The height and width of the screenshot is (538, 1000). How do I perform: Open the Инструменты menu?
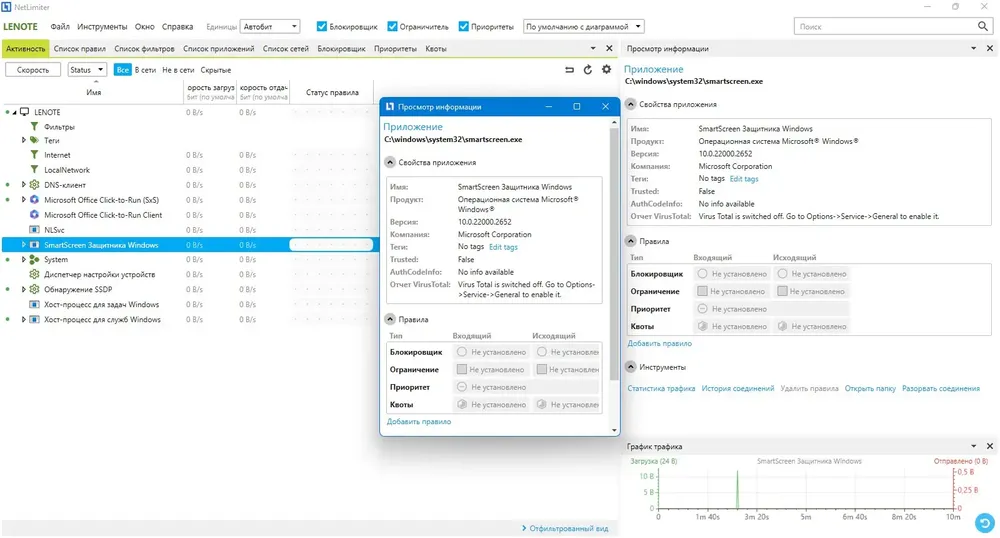[102, 26]
